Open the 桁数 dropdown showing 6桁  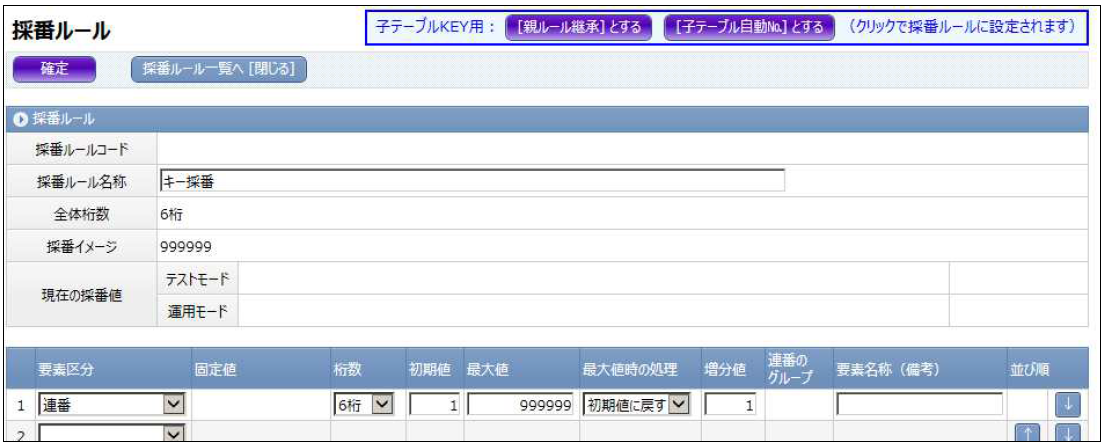click(x=363, y=404)
